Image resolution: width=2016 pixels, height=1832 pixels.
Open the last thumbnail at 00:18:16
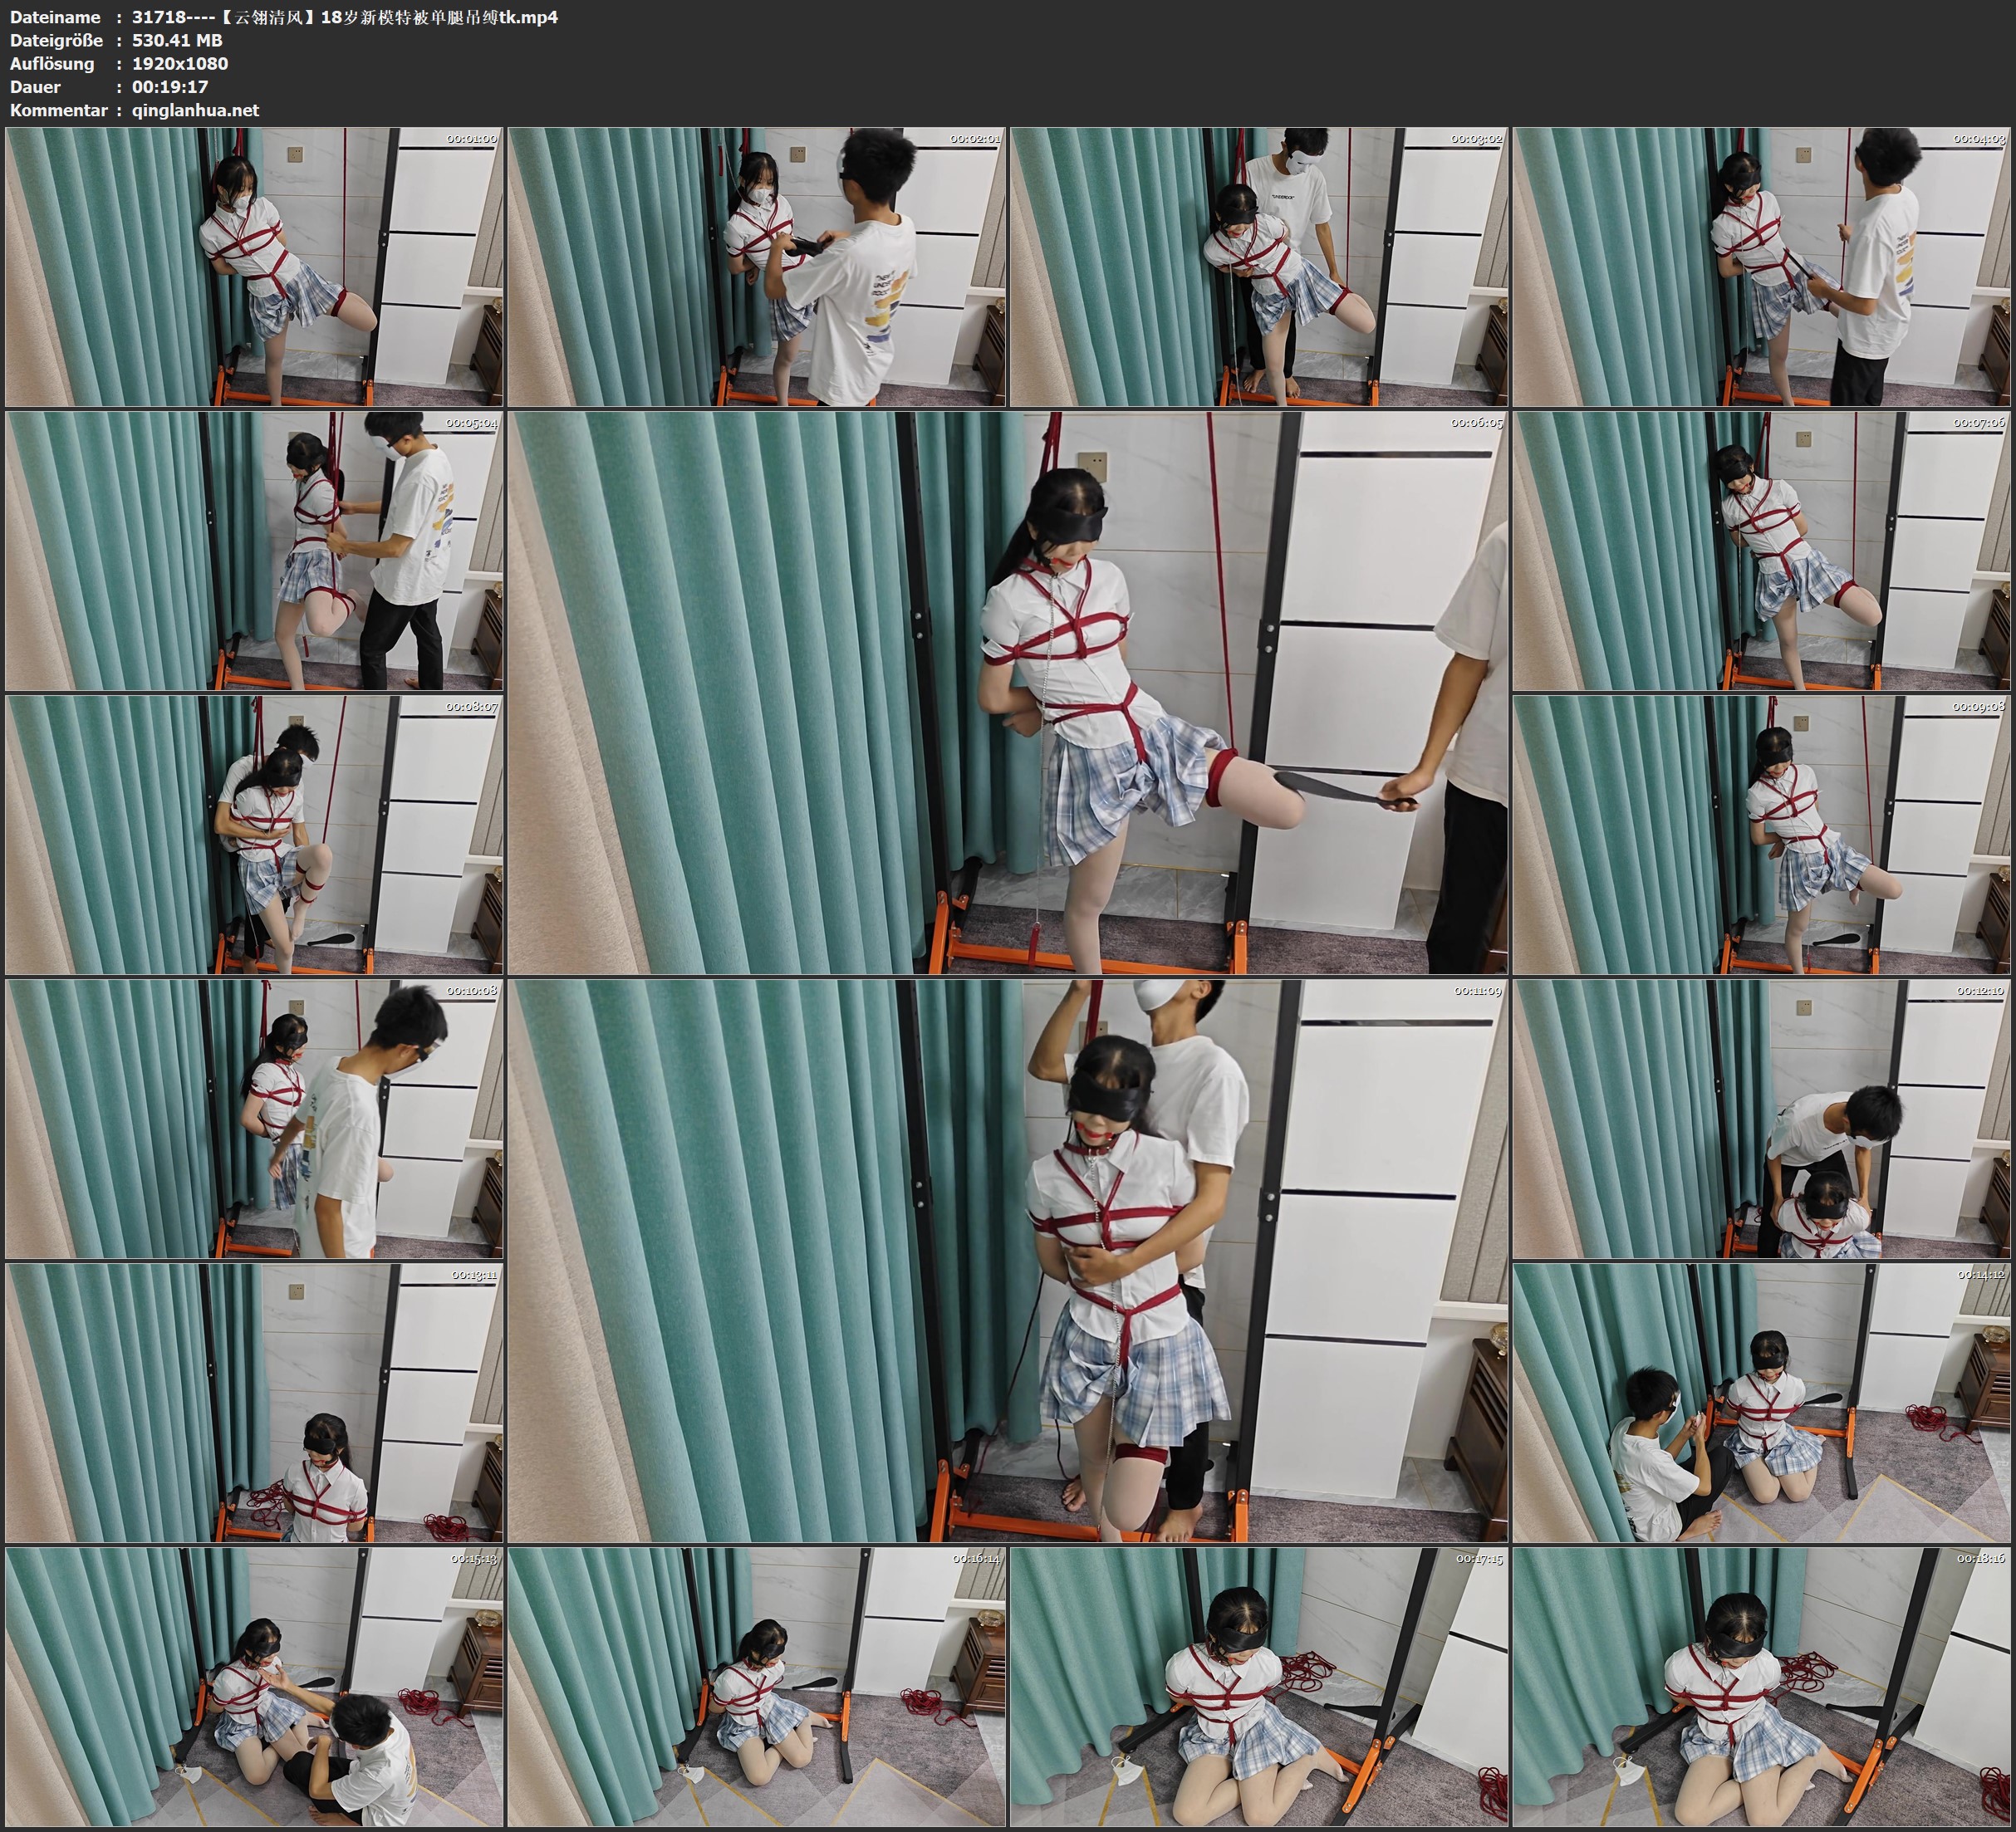[x=1762, y=1686]
